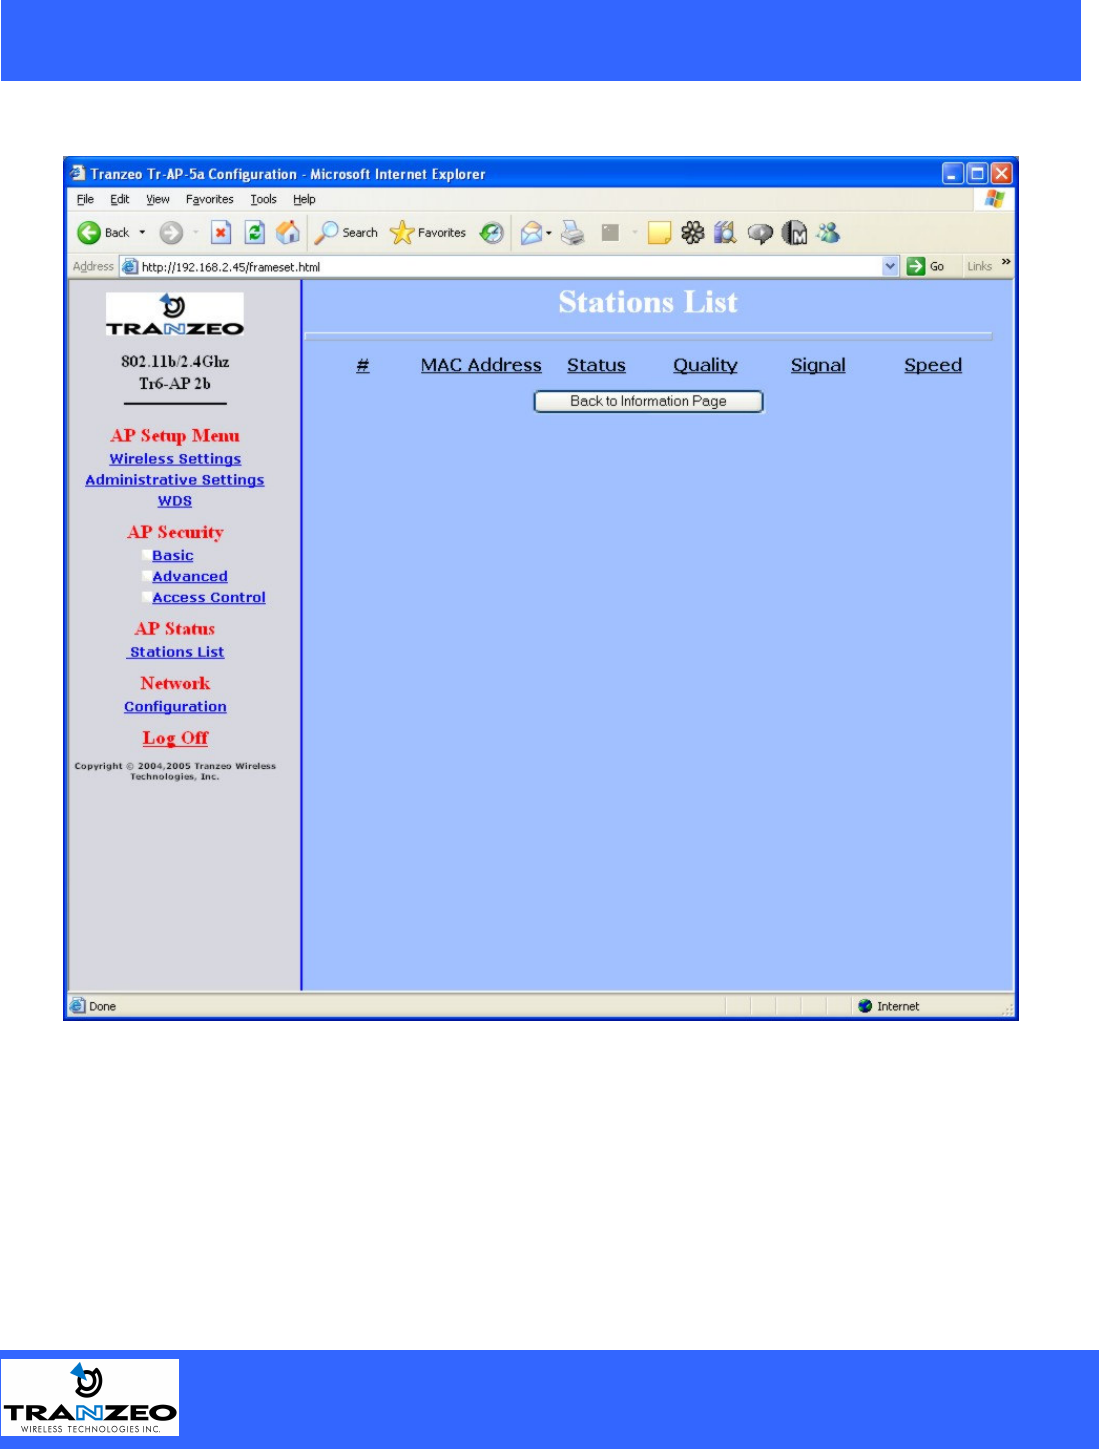Open the Favorites star toolbar button

[428, 233]
